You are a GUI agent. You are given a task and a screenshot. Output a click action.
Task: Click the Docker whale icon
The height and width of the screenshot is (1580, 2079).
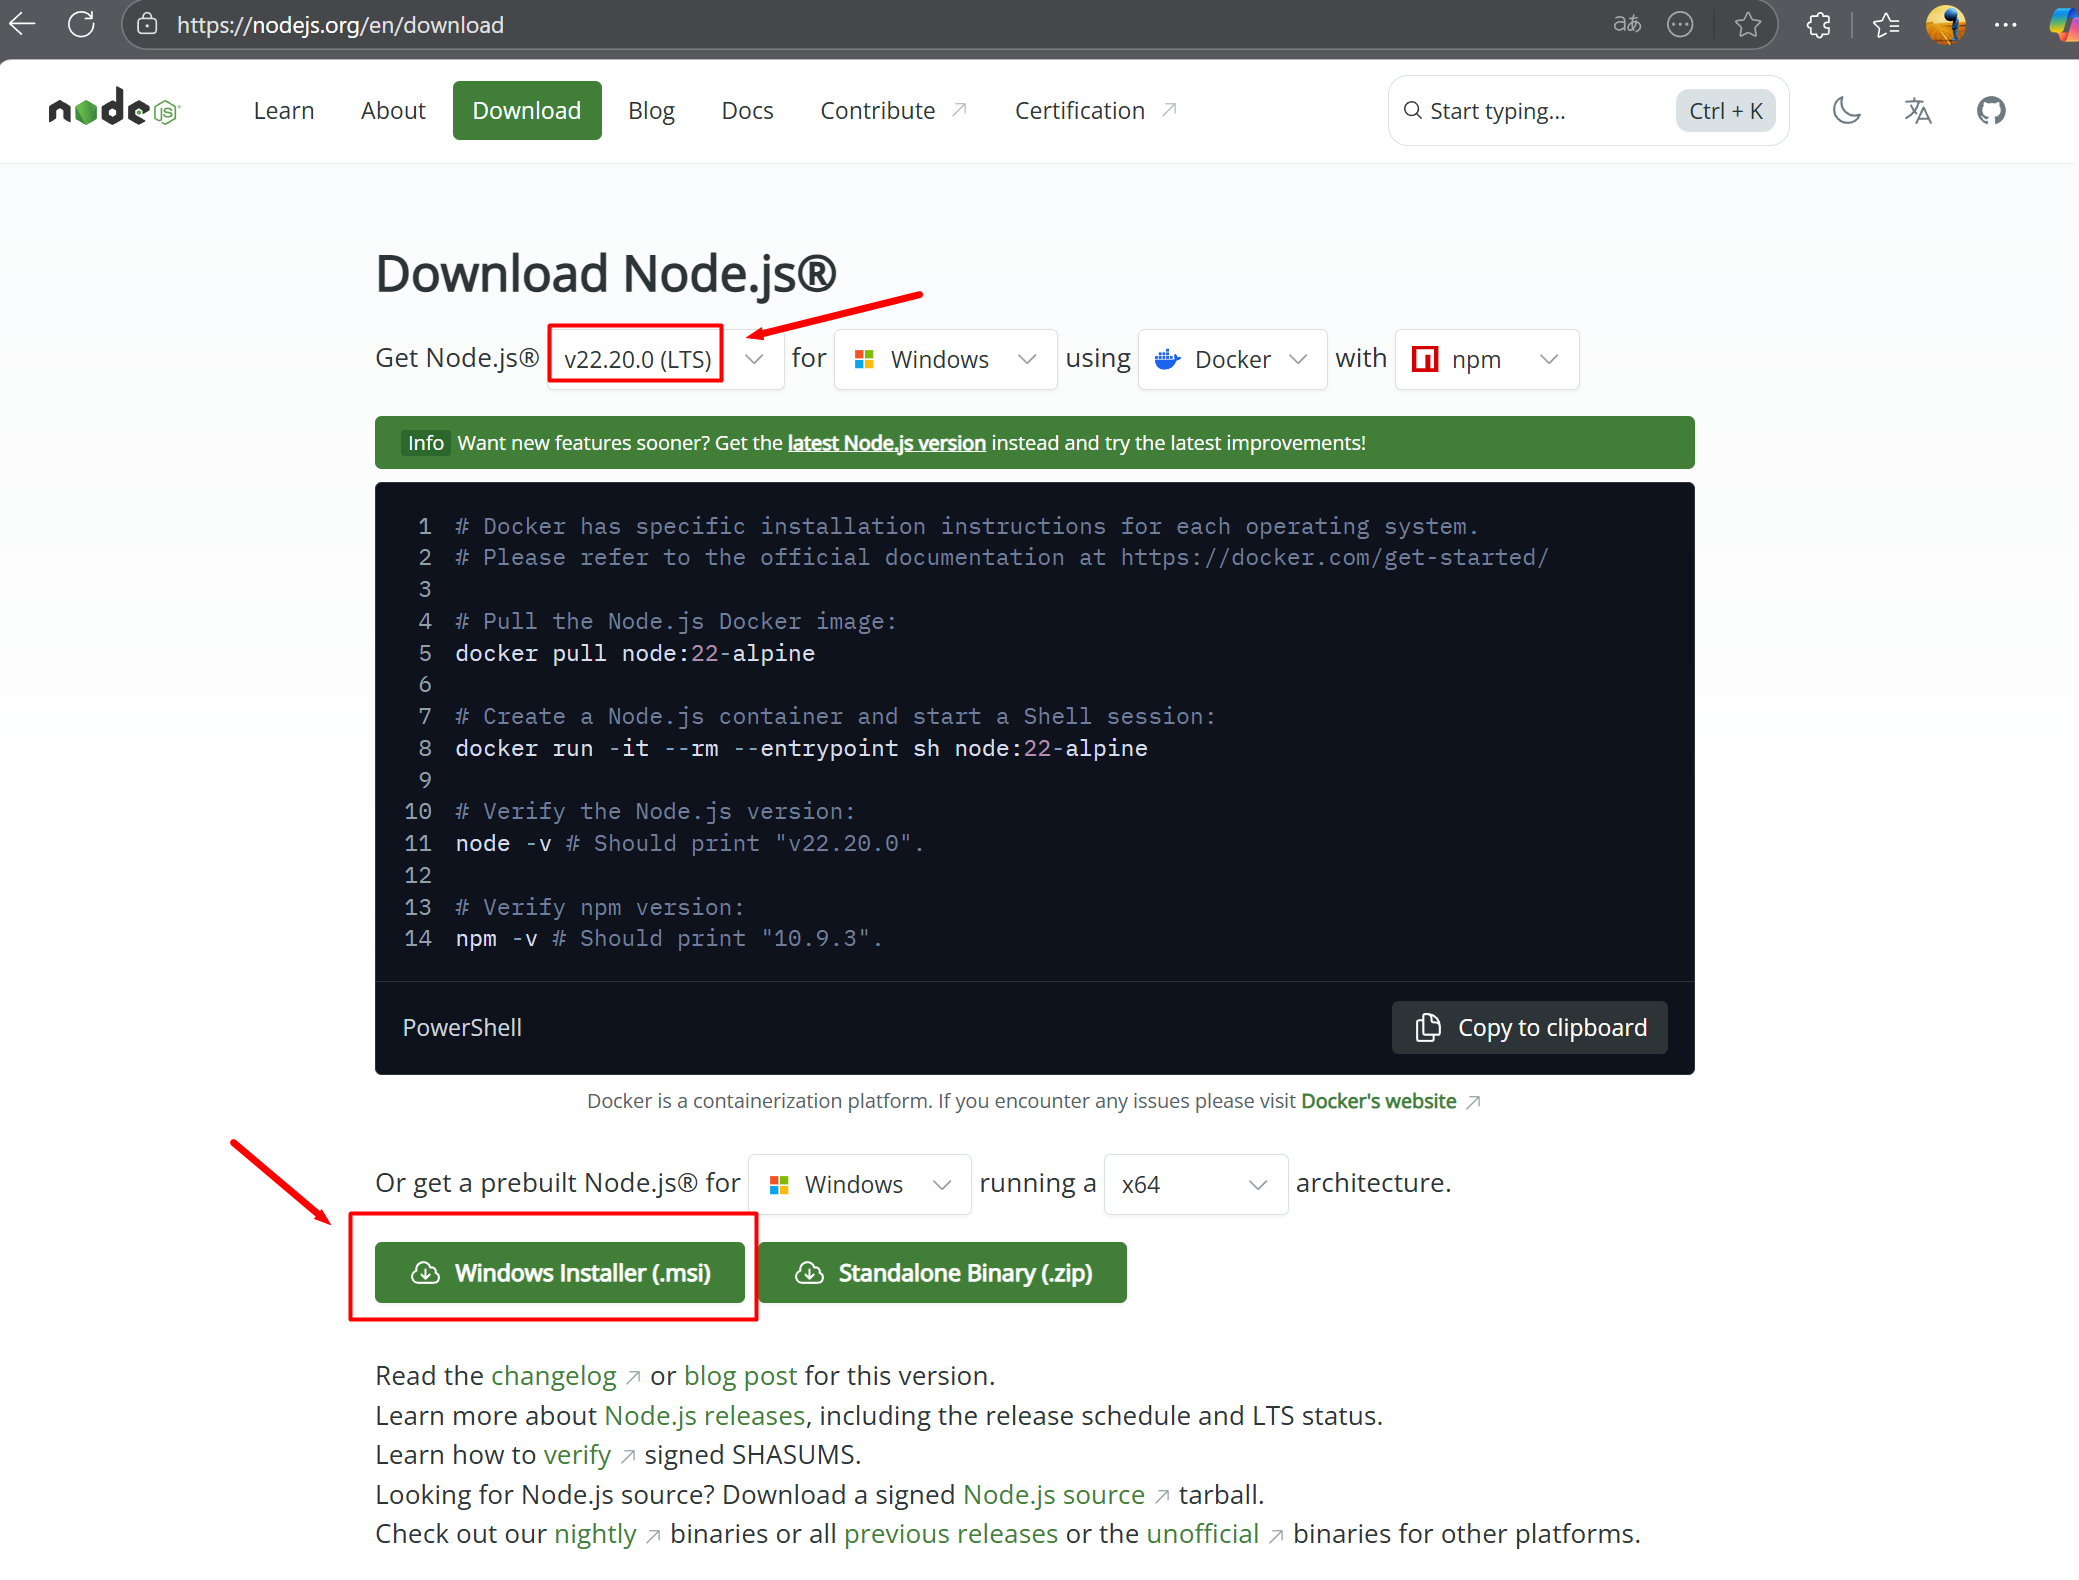coord(1167,359)
